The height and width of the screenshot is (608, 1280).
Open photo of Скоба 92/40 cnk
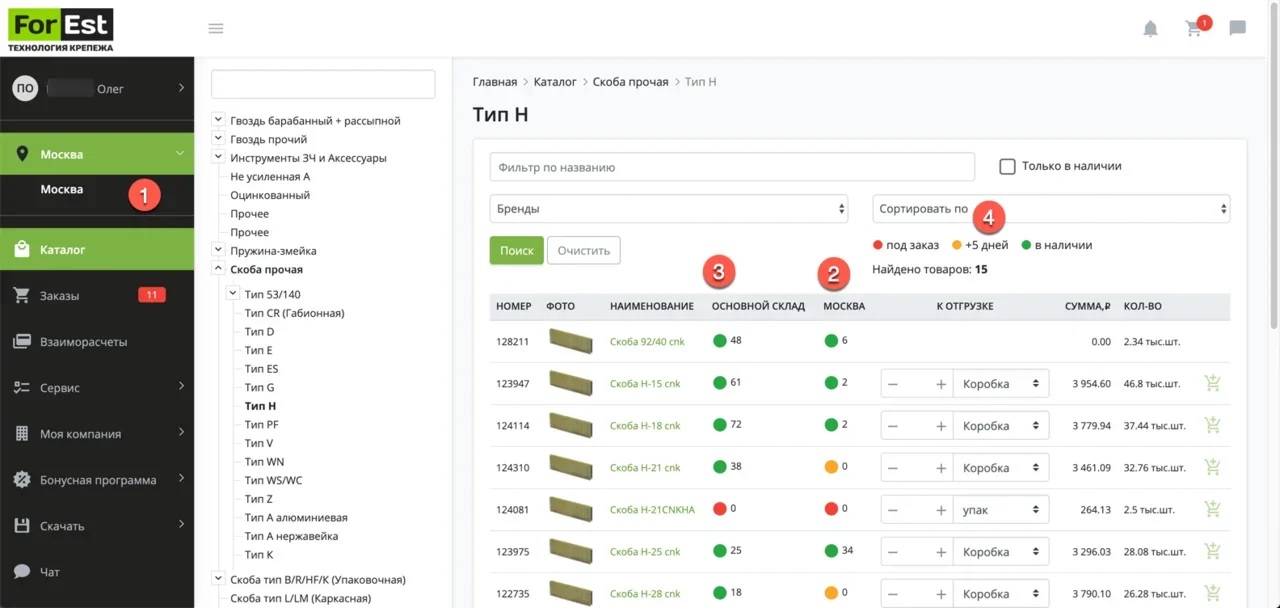tap(570, 341)
